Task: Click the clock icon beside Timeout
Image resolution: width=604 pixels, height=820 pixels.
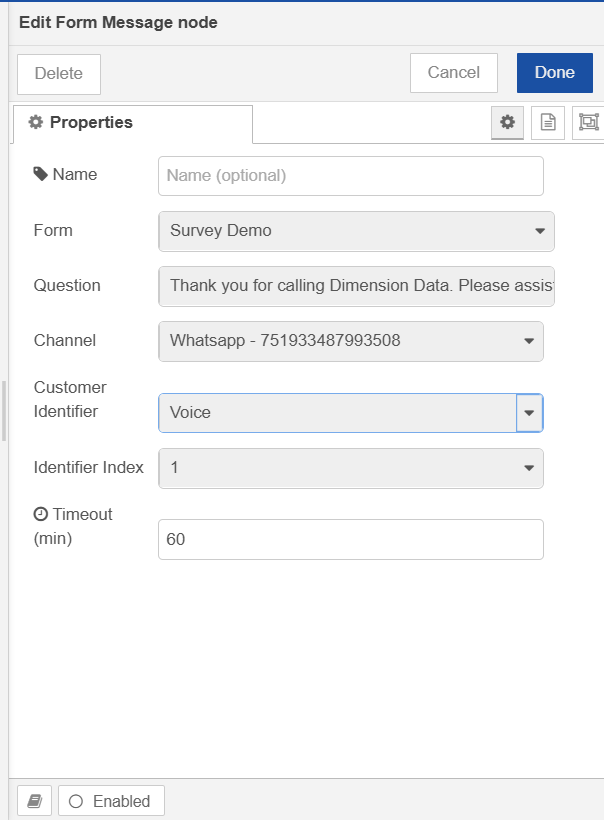Action: click(40, 514)
